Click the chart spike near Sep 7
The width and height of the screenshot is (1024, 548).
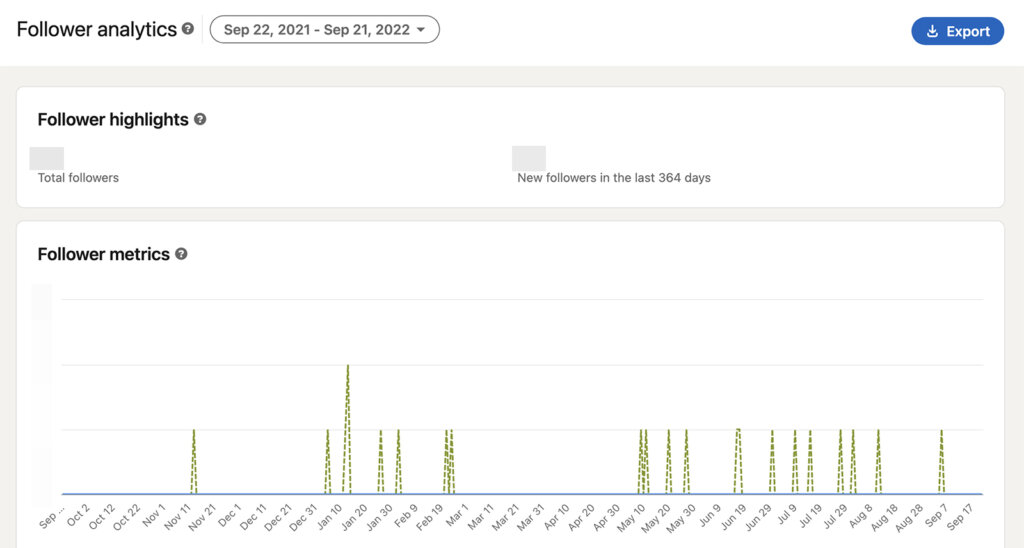(941, 432)
